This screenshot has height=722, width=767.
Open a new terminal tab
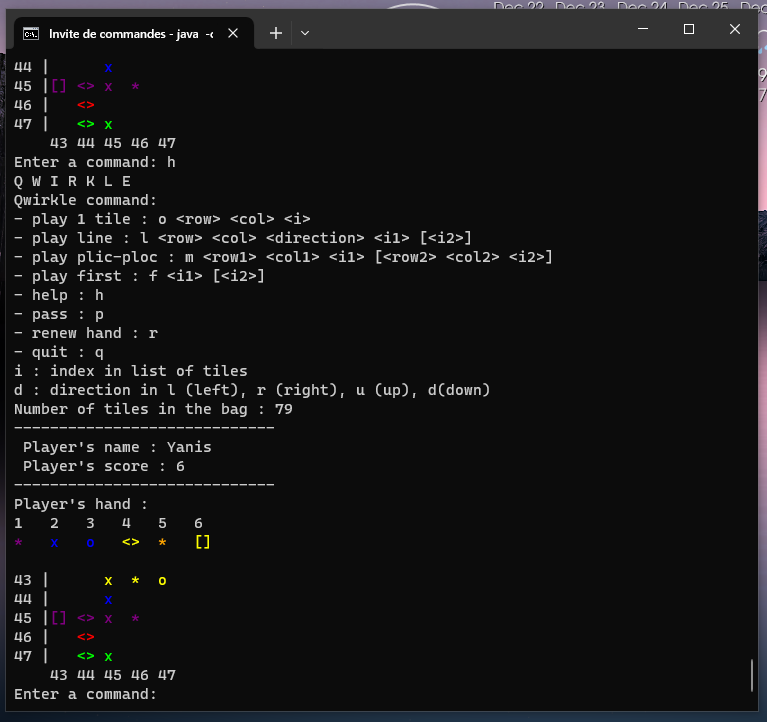click(x=276, y=33)
